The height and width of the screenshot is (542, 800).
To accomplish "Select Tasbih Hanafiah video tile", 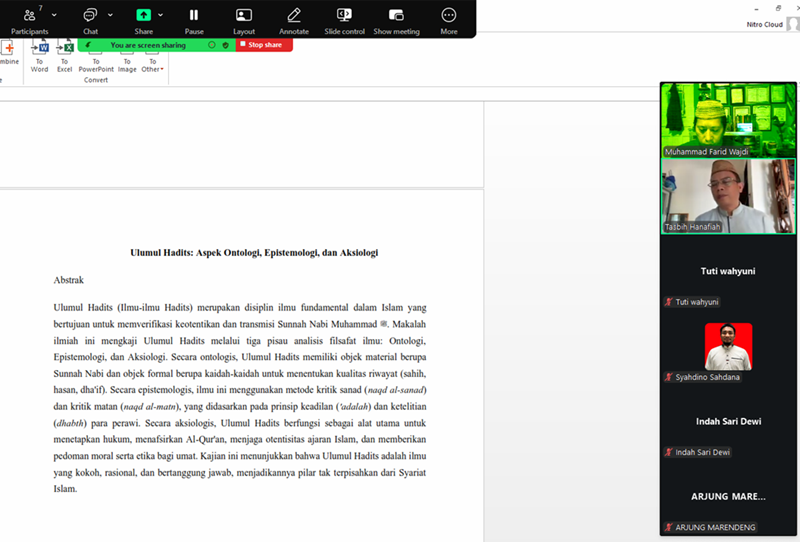I will tap(728, 196).
